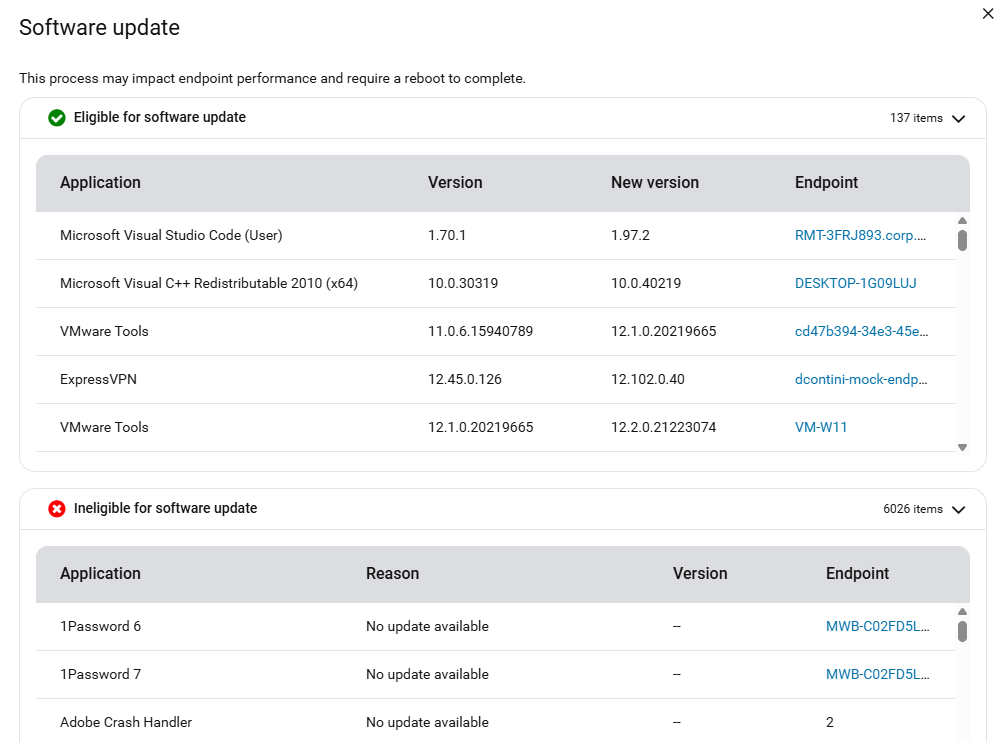This screenshot has height=742, width=1000.
Task: Click the eligible table scroll-down arrow
Action: tap(962, 447)
